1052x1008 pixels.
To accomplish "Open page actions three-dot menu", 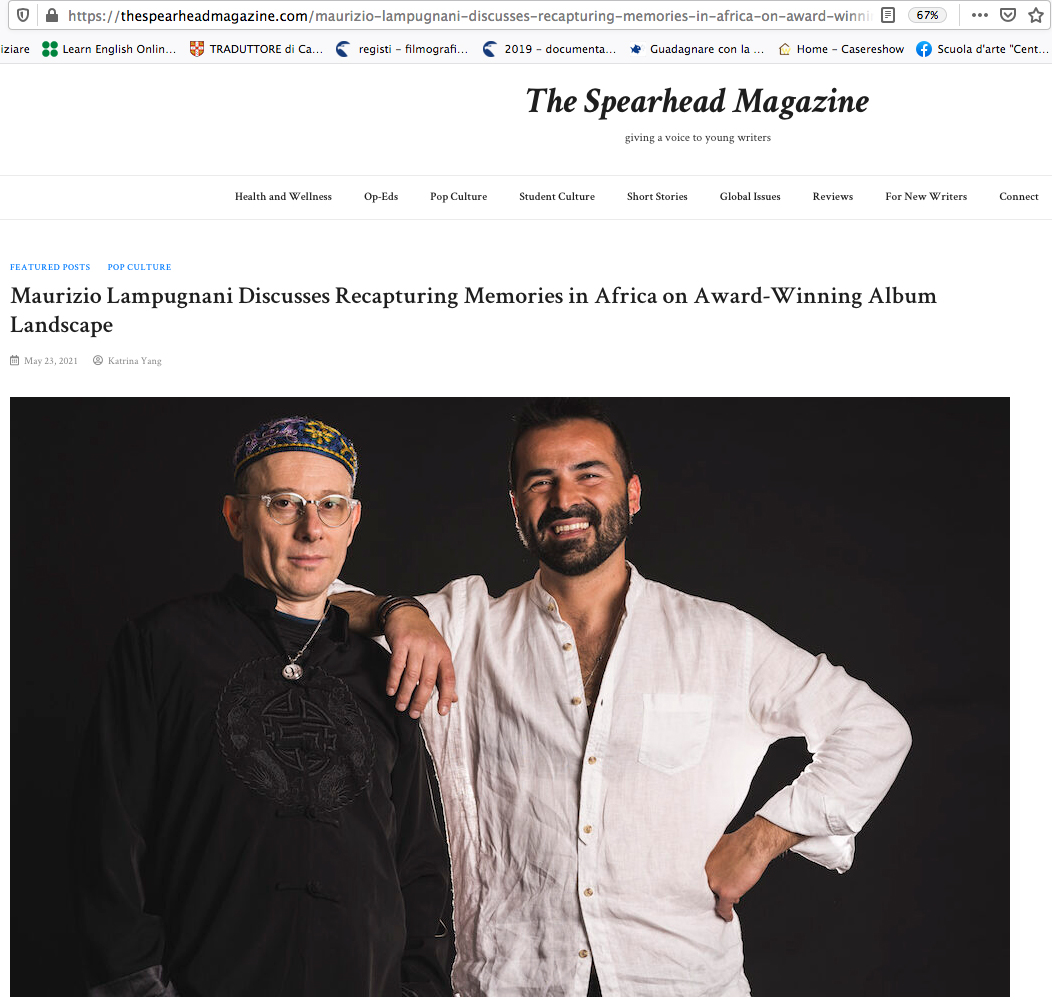I will point(980,15).
